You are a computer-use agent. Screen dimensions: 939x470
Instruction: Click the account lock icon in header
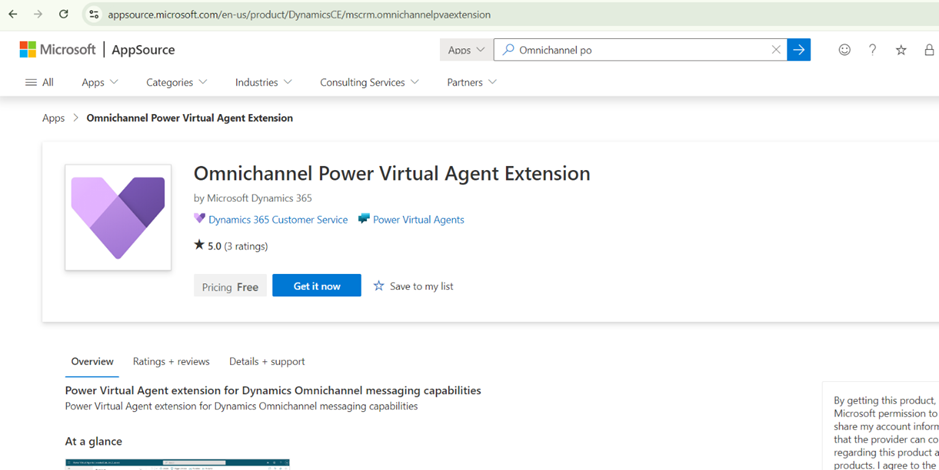click(x=929, y=50)
